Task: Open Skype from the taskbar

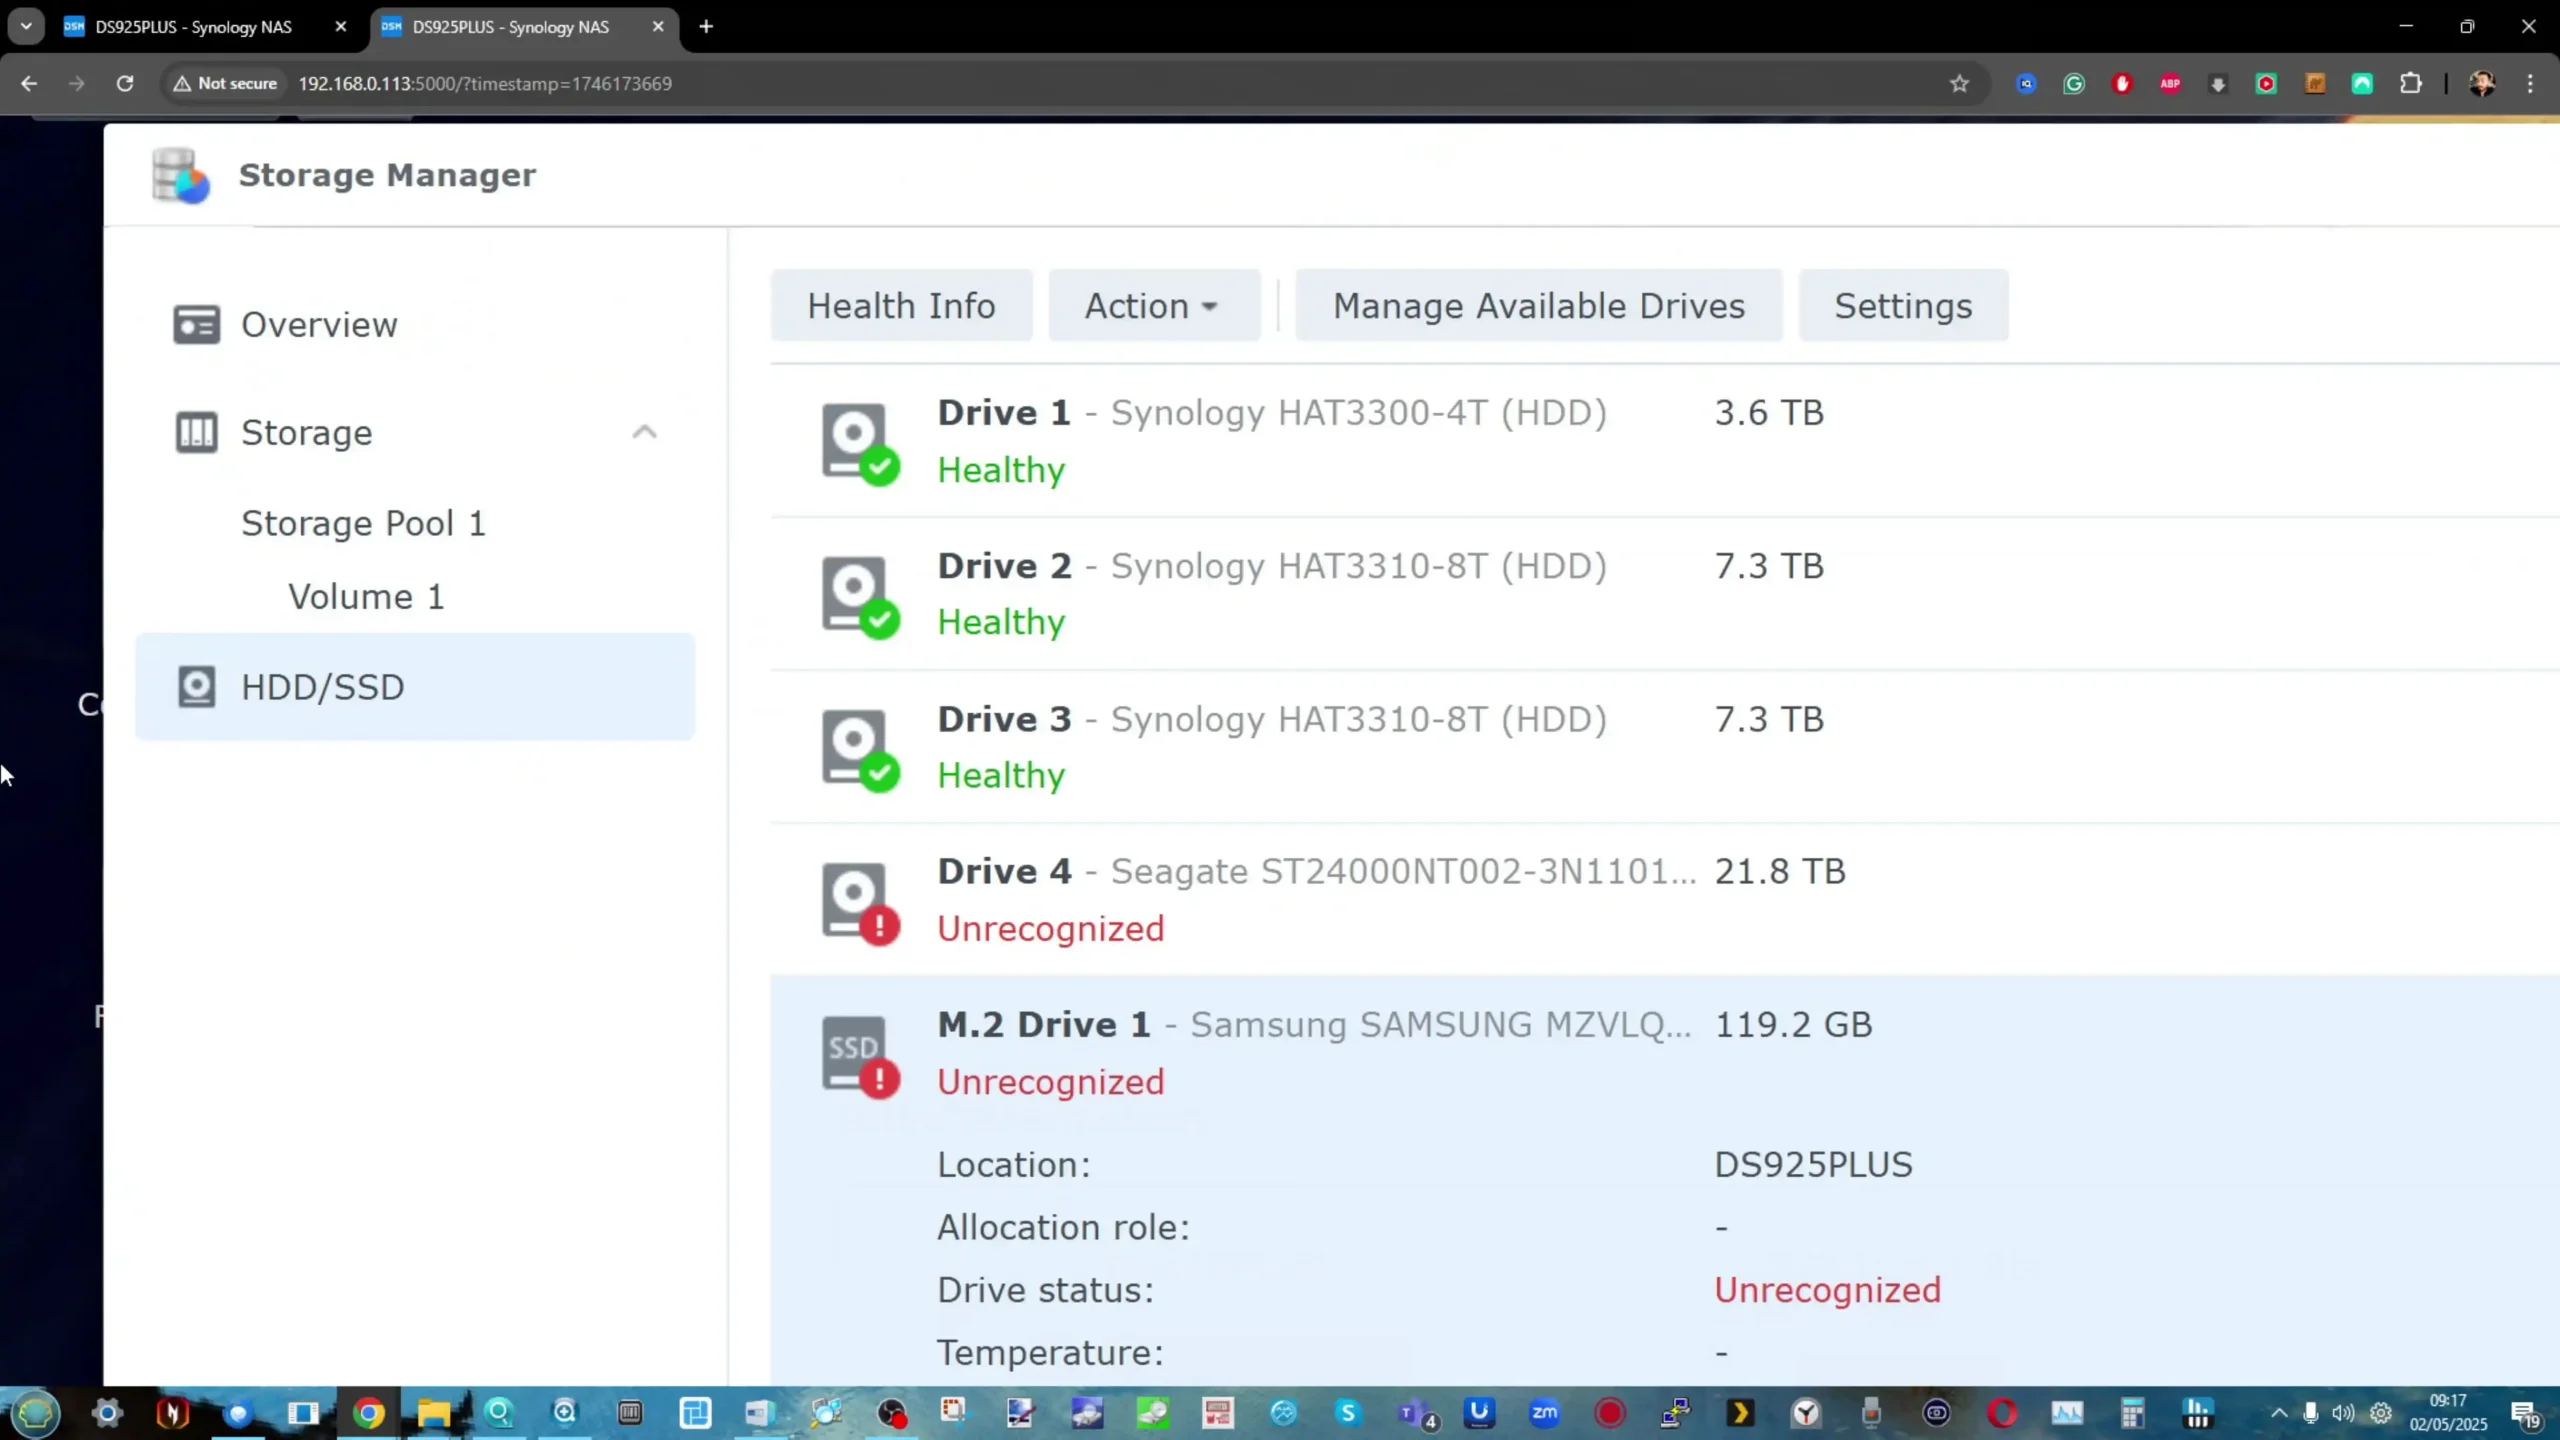Action: click(1348, 1413)
